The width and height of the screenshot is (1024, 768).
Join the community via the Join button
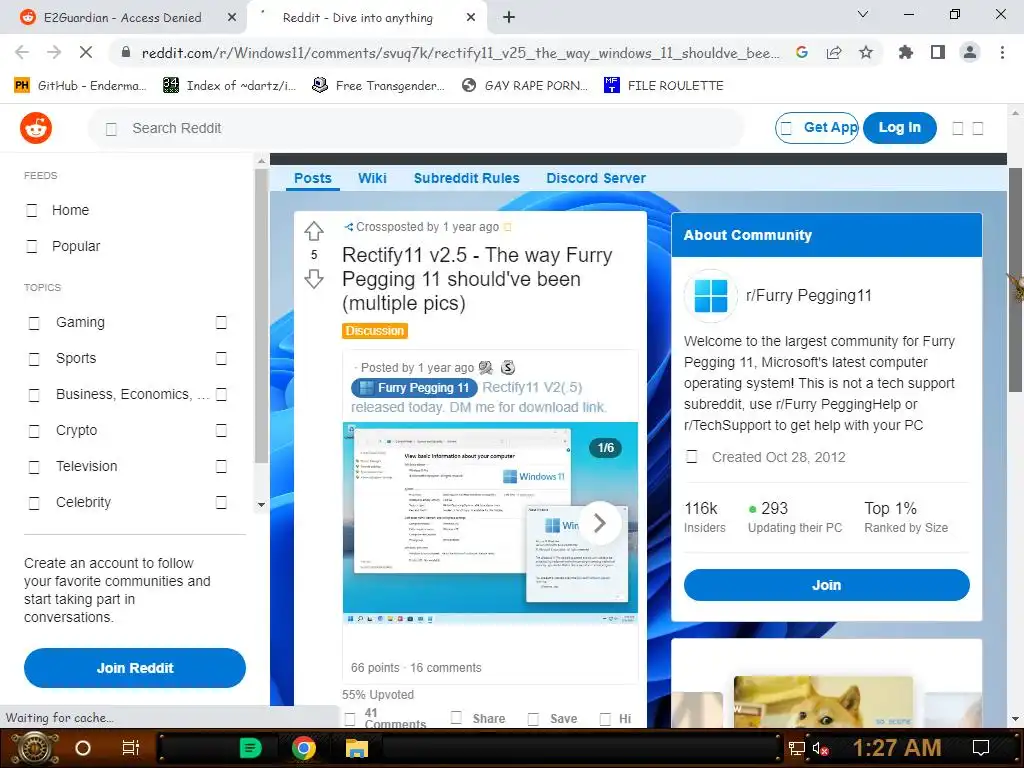point(826,585)
